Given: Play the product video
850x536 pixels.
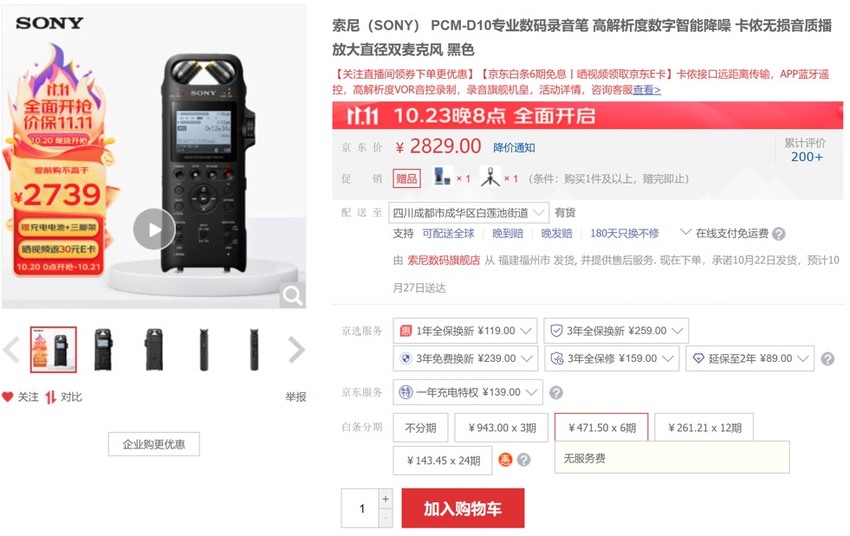Looking at the screenshot, I should (154, 229).
